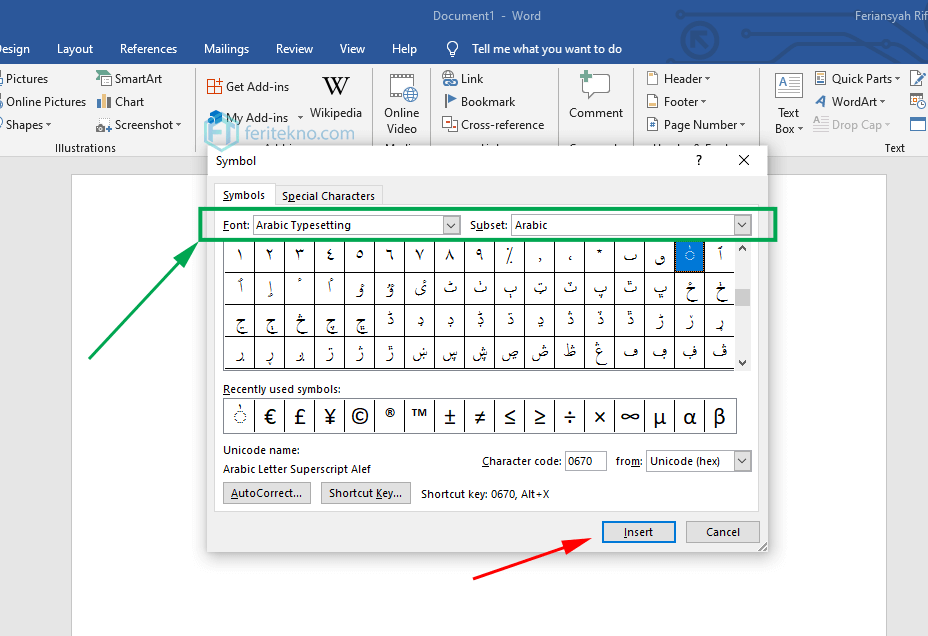Select the Not equal ≠ recent symbol
Screen dimensions: 928x636
(480, 417)
